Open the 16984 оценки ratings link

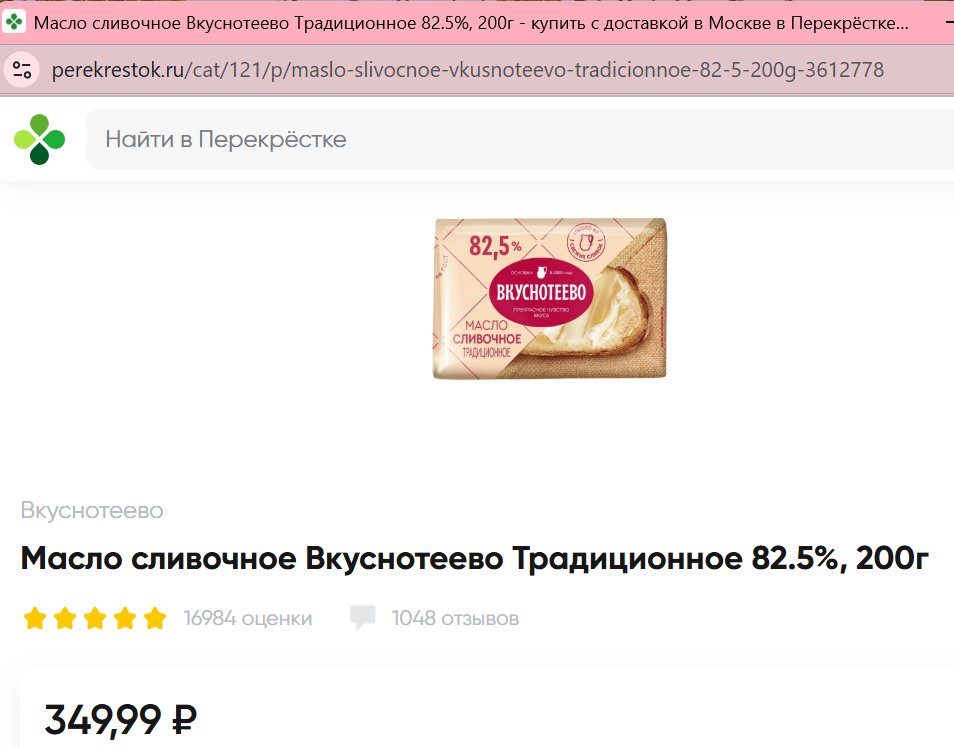[248, 618]
